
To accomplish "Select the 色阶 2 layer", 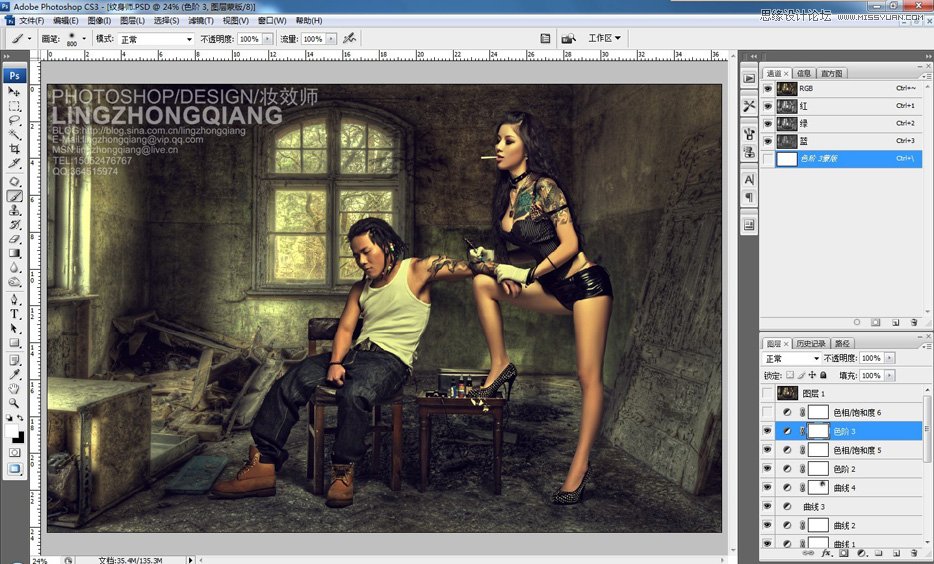I will click(845, 468).
